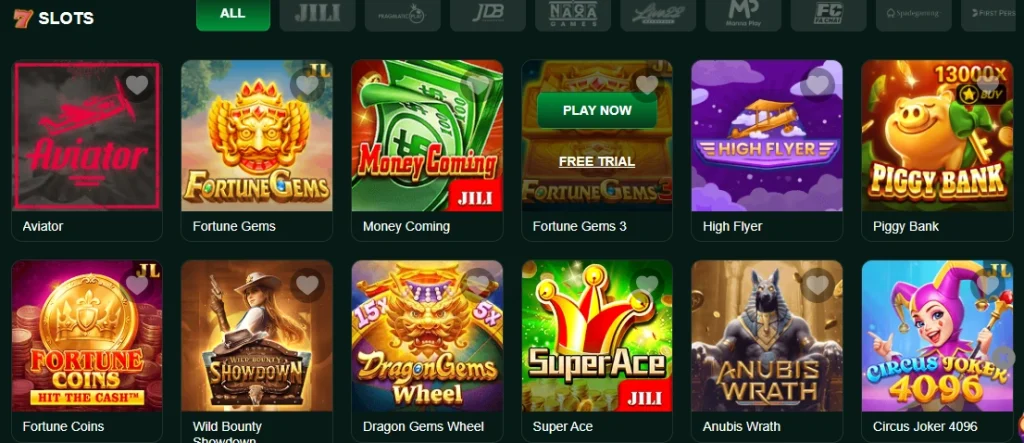Click PLAY NOW on Fortune Gems 3

597,110
